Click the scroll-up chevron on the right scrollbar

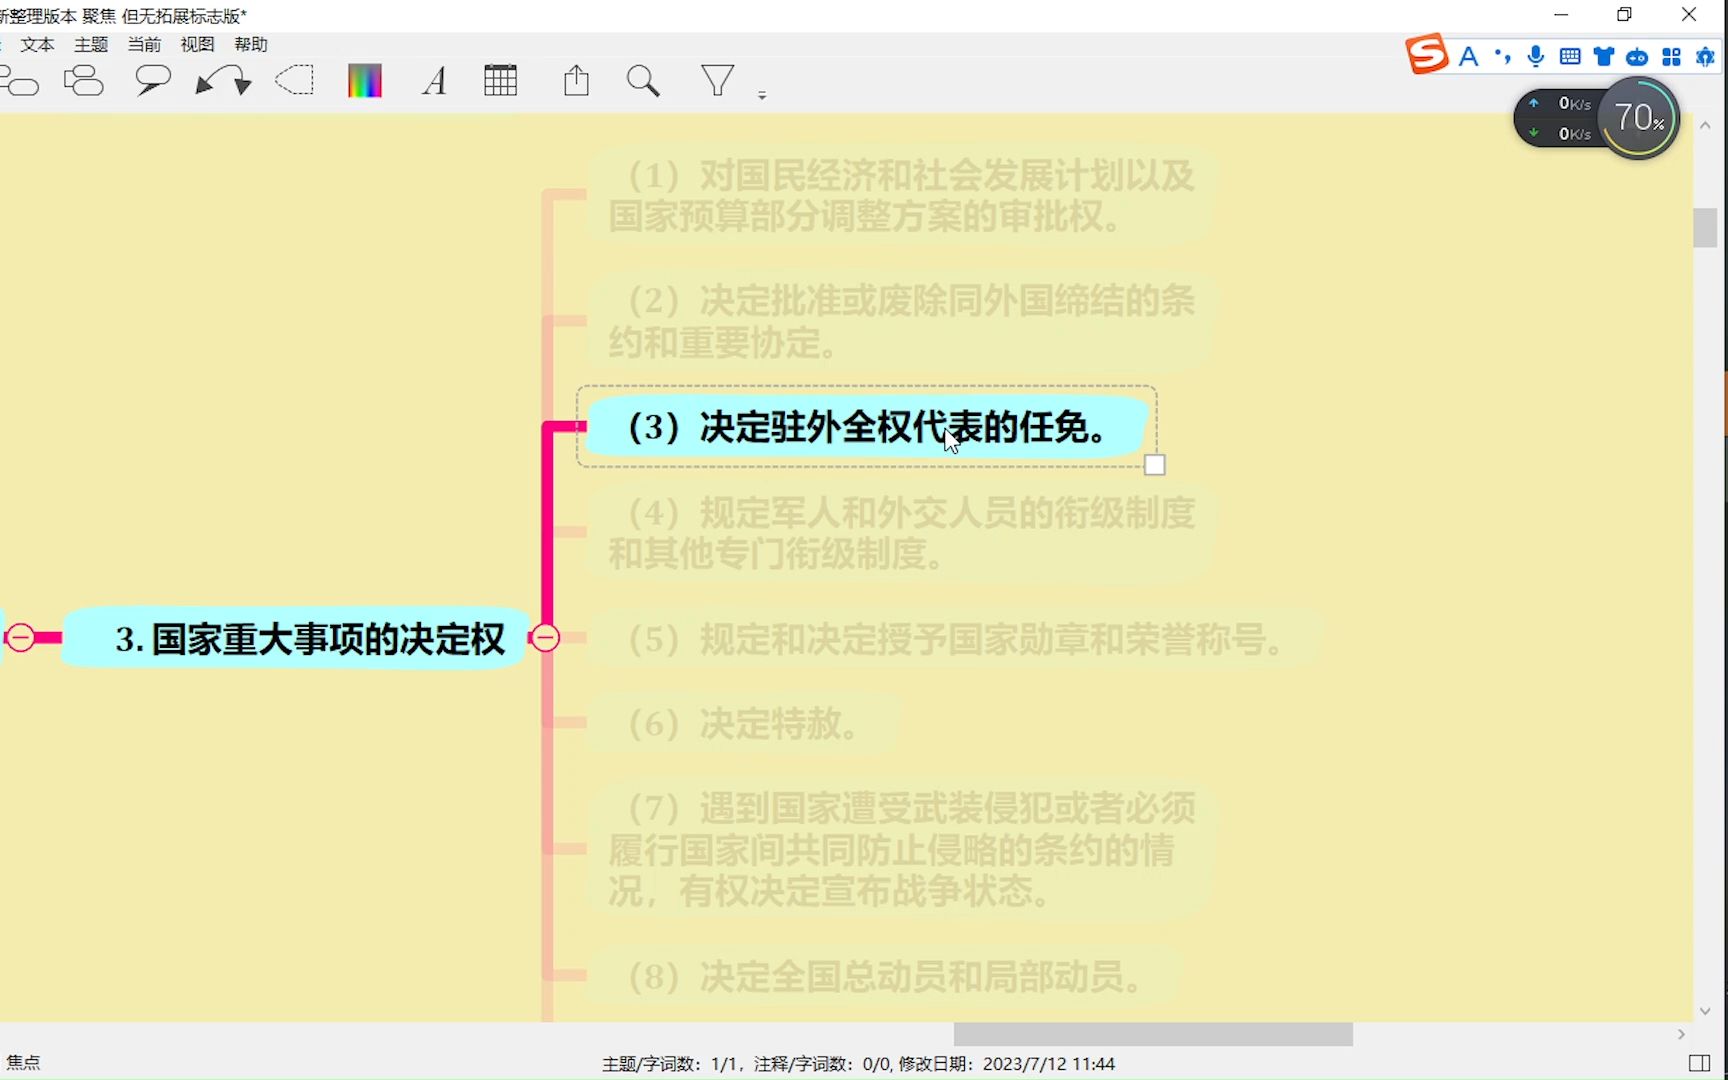pos(1704,124)
